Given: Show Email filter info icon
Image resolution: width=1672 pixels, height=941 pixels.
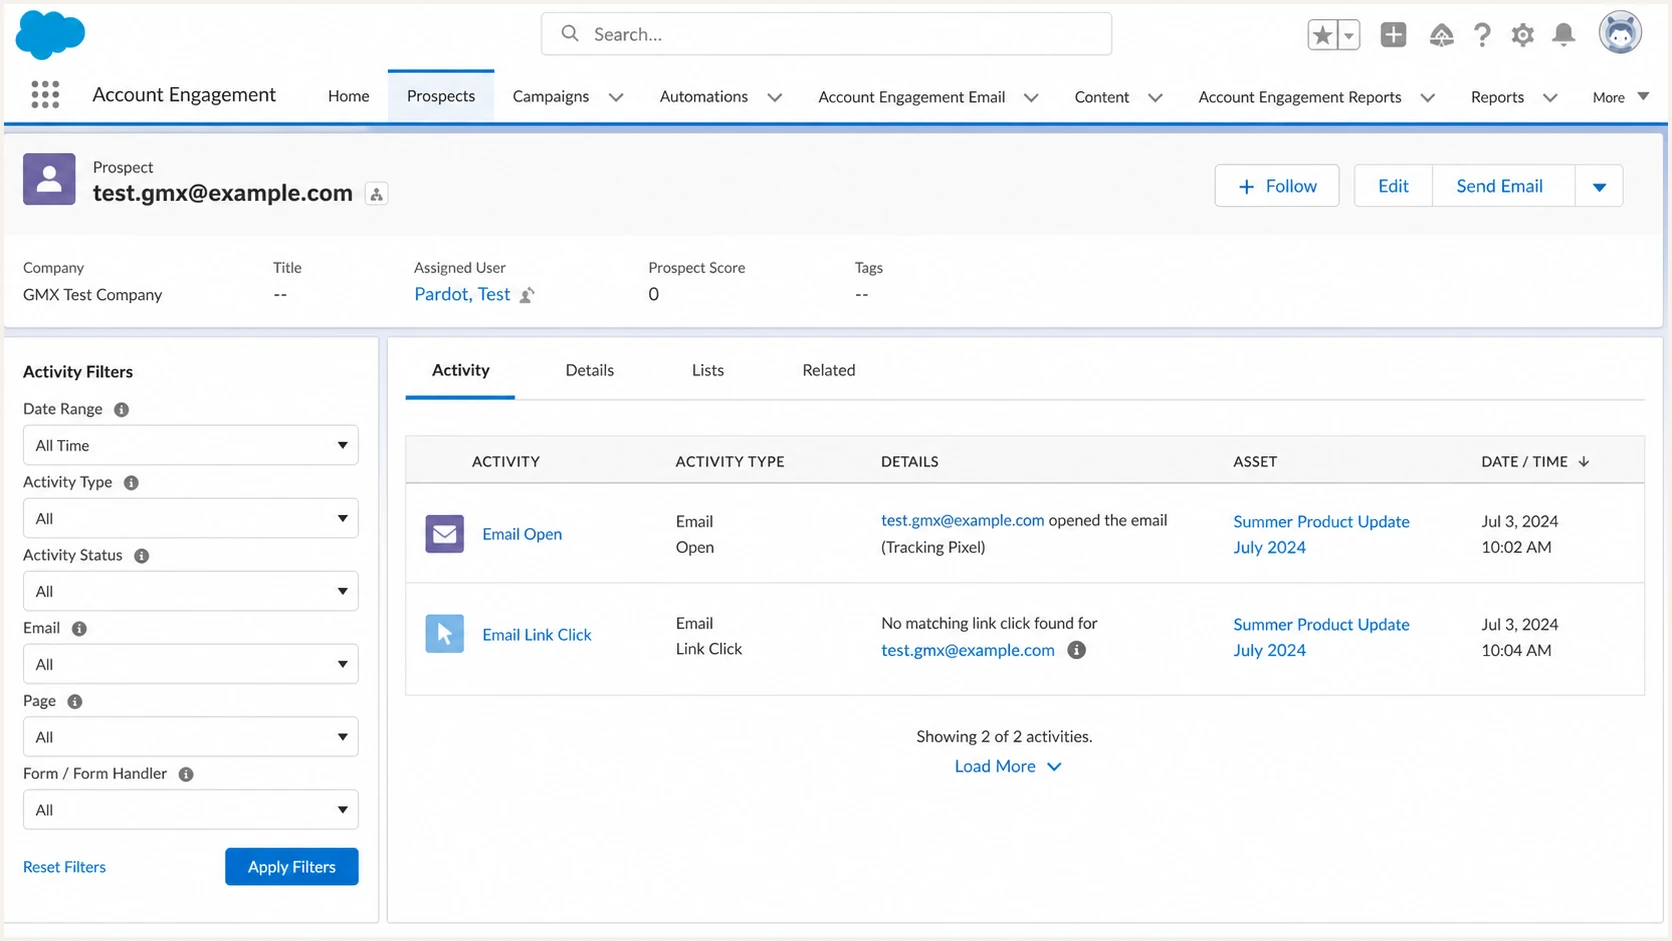Looking at the screenshot, I should (x=79, y=628).
